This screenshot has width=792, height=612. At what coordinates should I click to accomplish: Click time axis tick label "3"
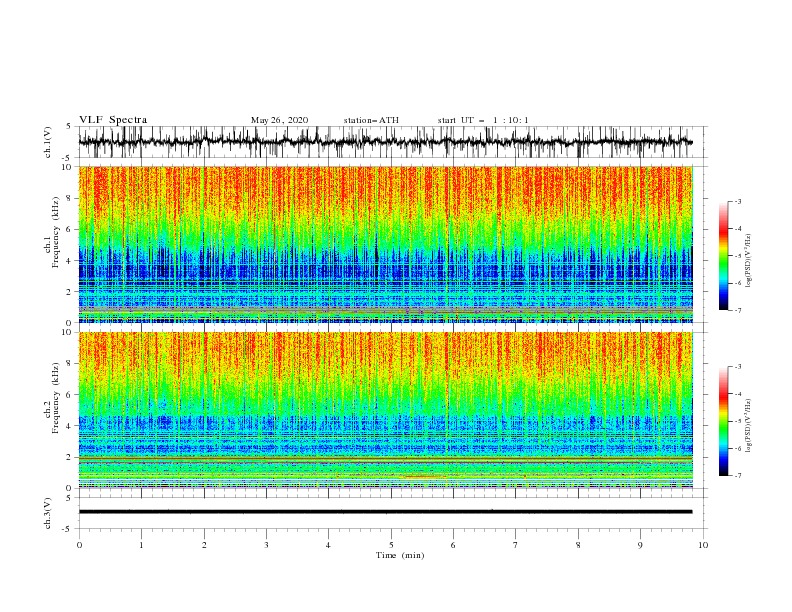coord(266,545)
